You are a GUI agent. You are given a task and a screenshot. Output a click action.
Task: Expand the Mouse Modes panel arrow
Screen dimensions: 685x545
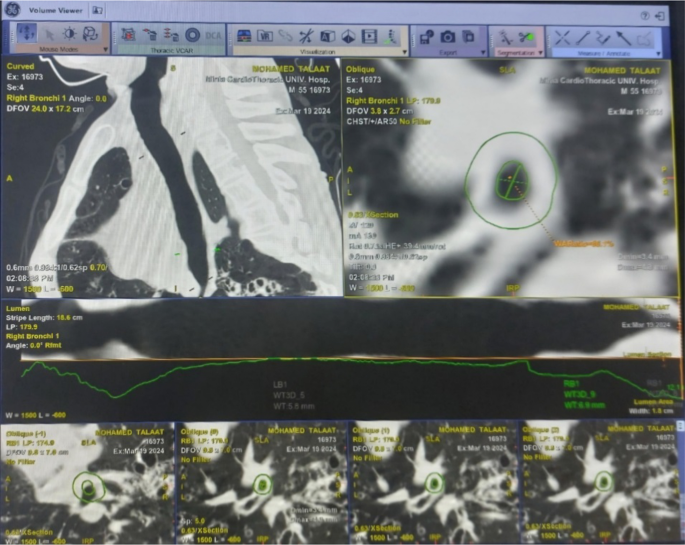point(105,50)
